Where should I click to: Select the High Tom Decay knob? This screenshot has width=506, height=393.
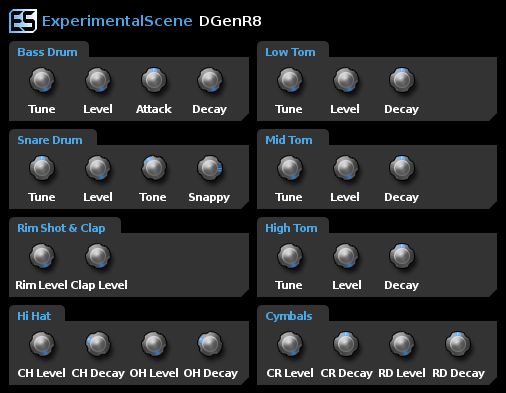coord(402,256)
